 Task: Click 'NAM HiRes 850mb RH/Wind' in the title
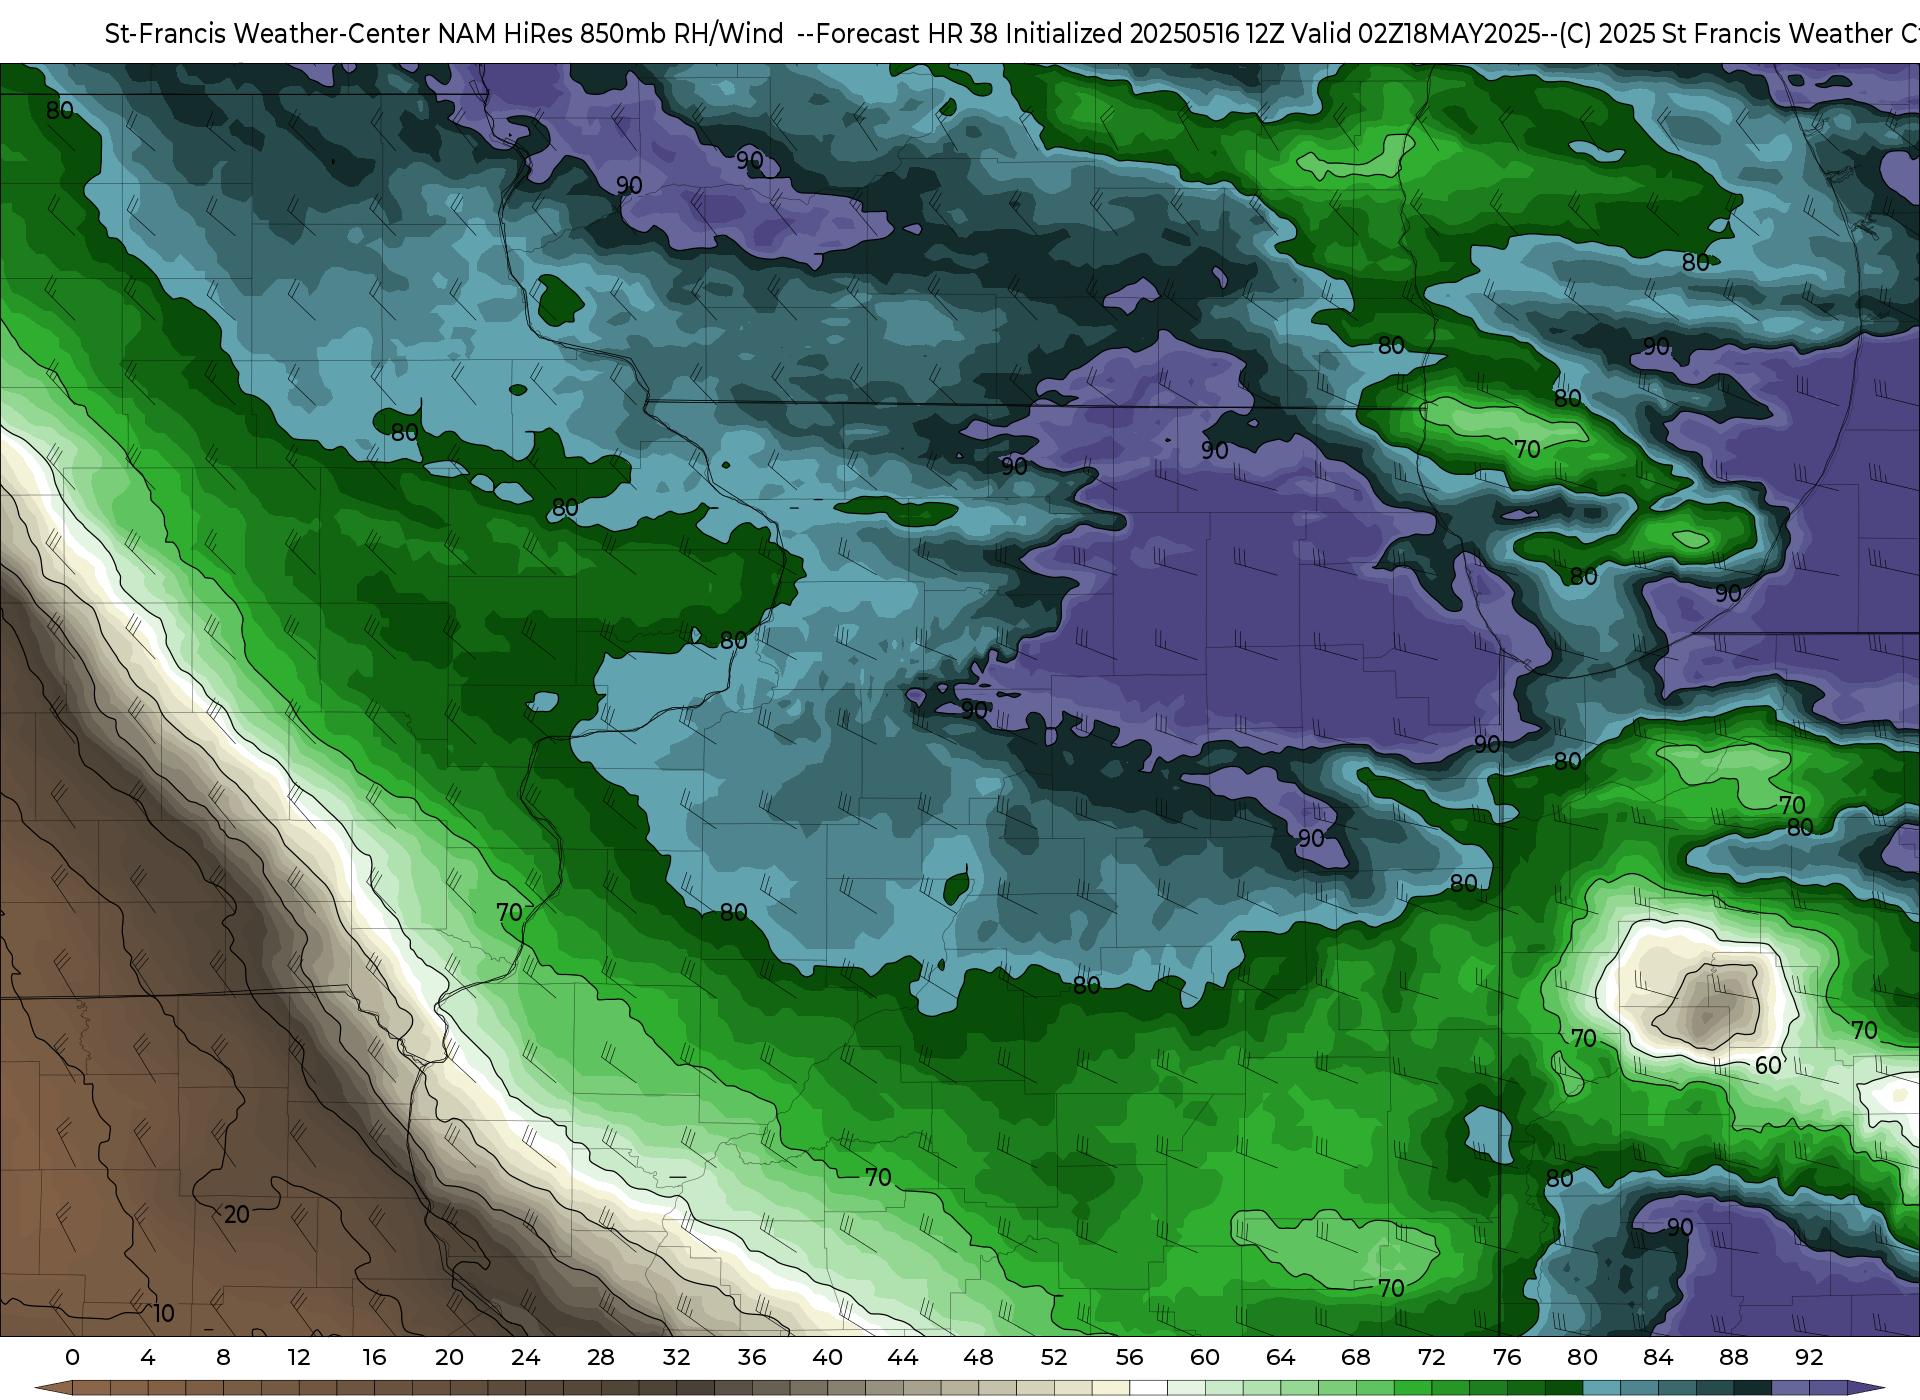click(610, 34)
